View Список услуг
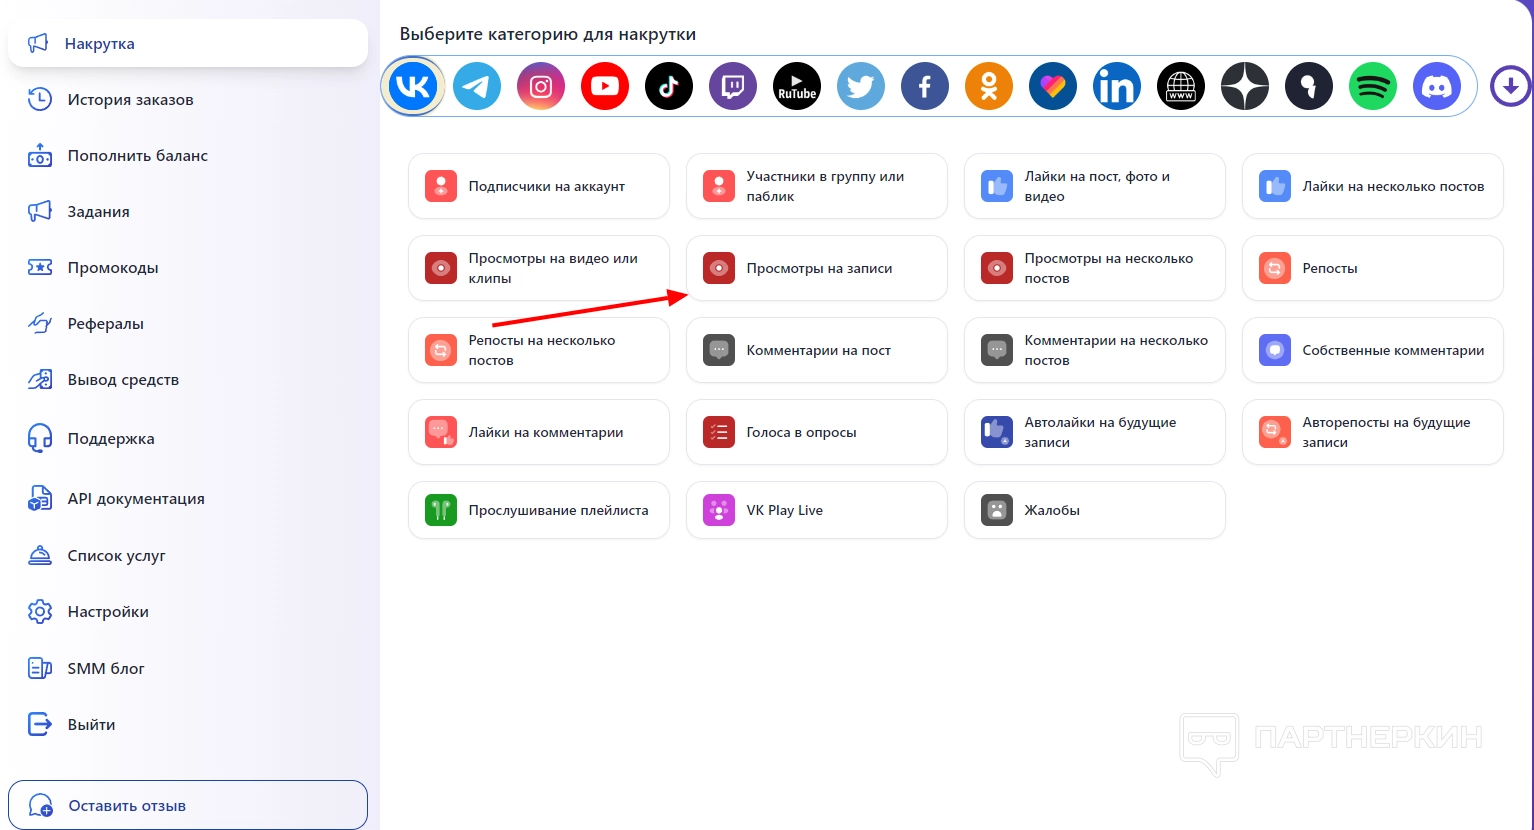 point(188,556)
